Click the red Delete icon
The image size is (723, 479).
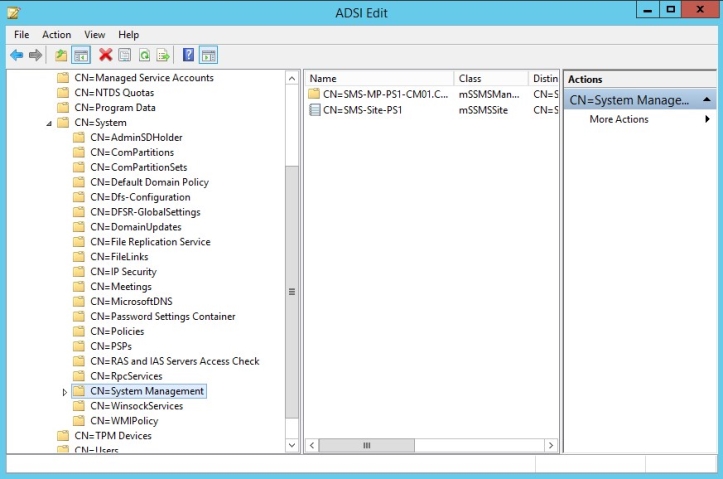[x=105, y=55]
